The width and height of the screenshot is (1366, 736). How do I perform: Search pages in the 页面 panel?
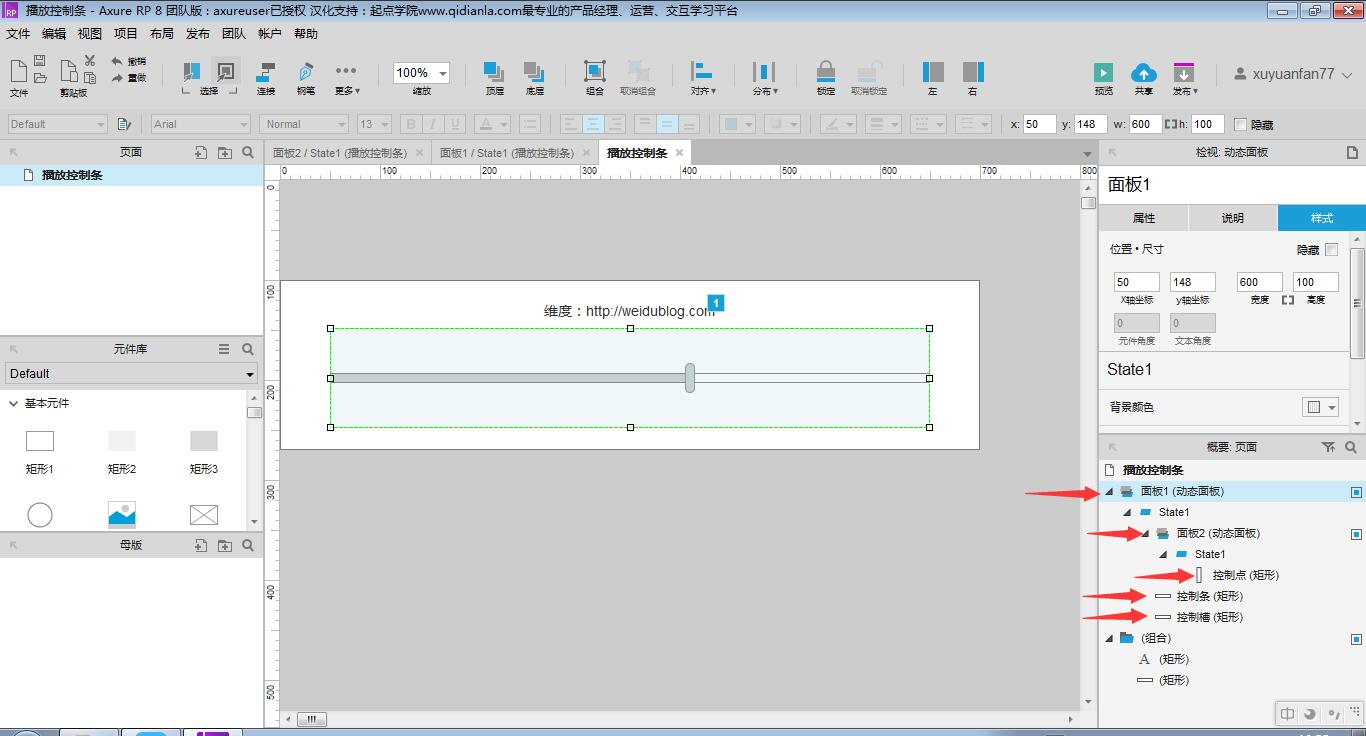[x=248, y=153]
